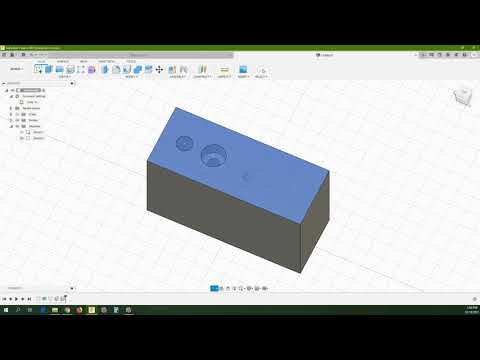Select the Create Form purple tool
480x360 pixels.
[92, 69]
